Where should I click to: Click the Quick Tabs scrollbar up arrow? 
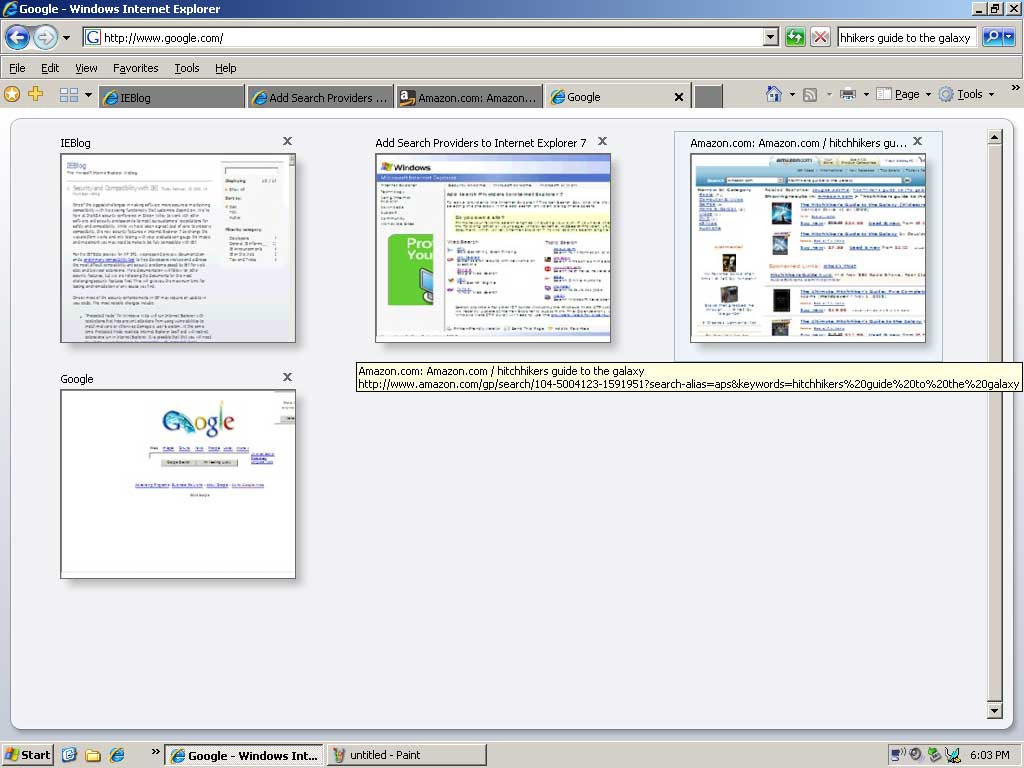point(995,137)
